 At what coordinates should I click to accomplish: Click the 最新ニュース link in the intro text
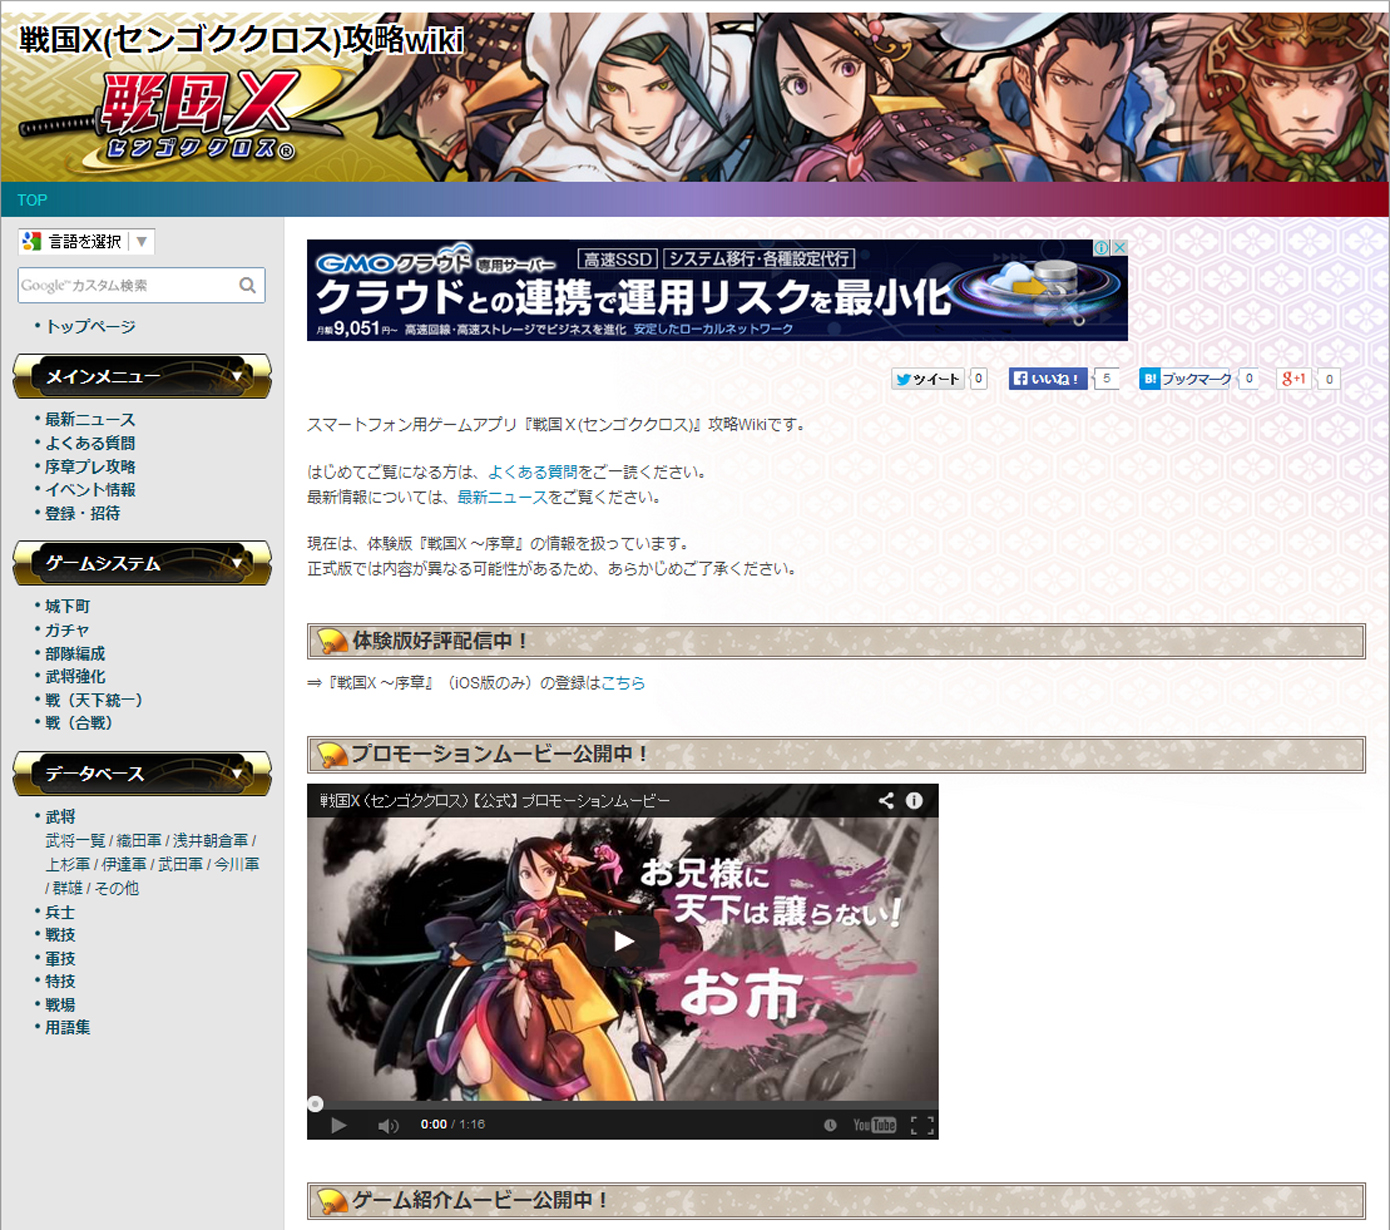click(x=502, y=497)
